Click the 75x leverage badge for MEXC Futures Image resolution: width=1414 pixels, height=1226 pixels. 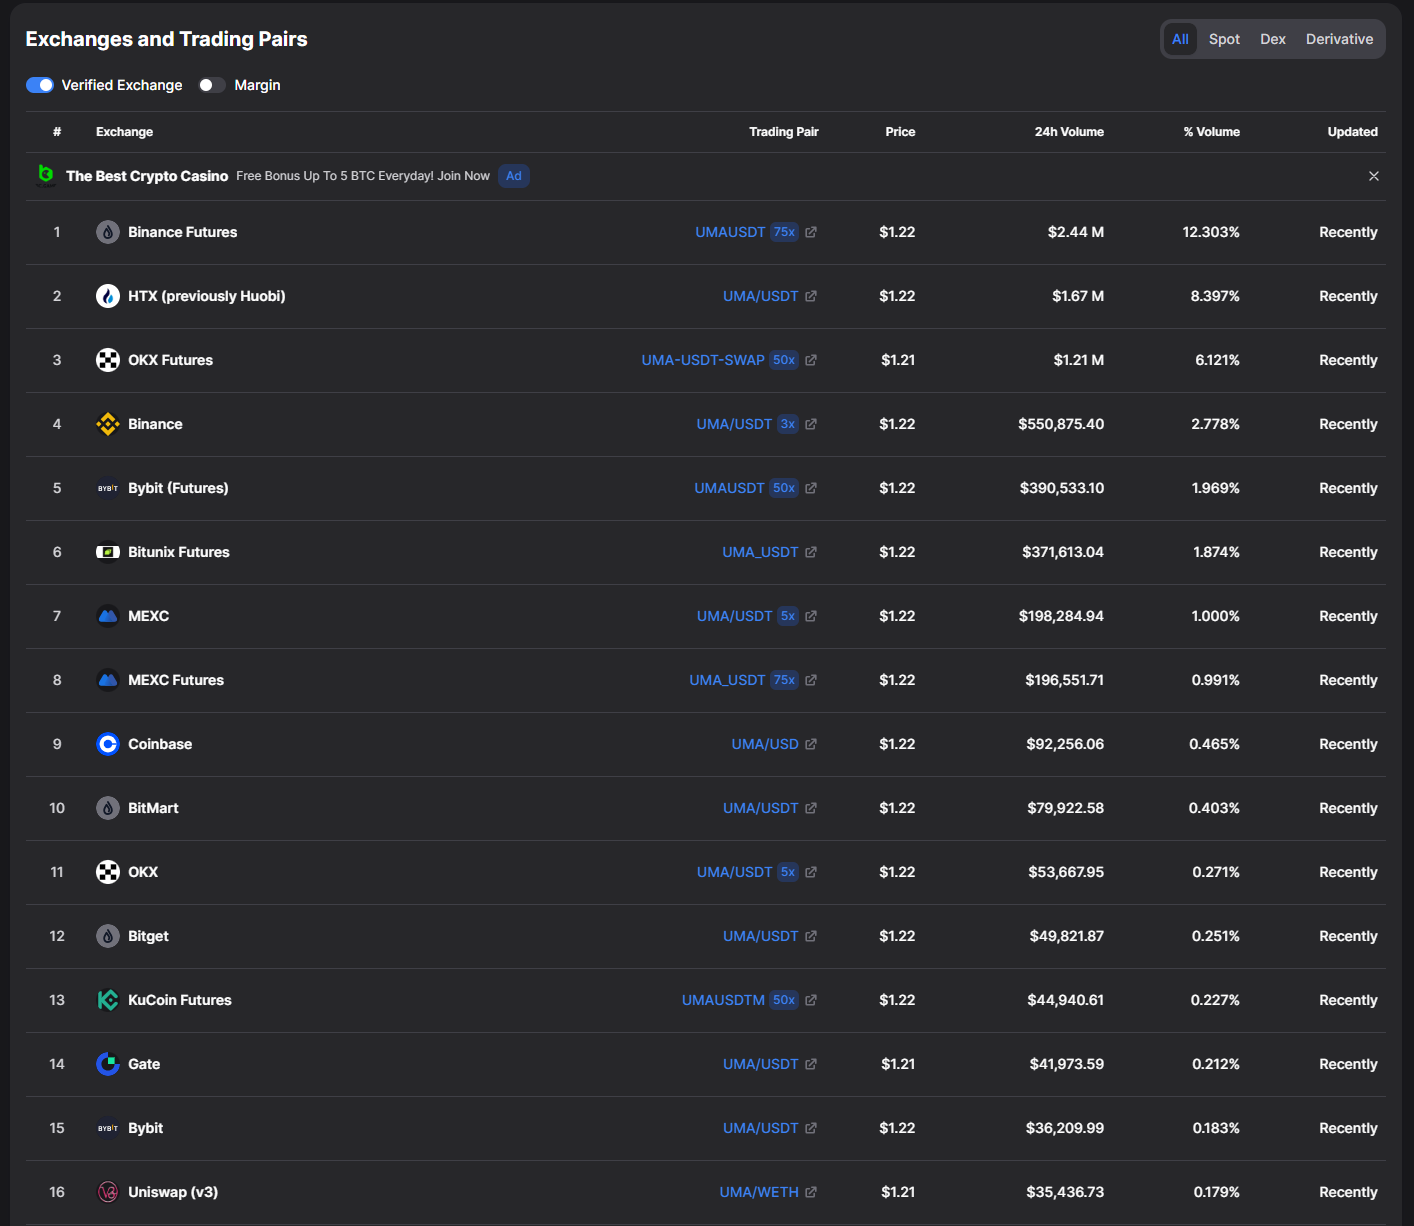pyautogui.click(x=784, y=680)
